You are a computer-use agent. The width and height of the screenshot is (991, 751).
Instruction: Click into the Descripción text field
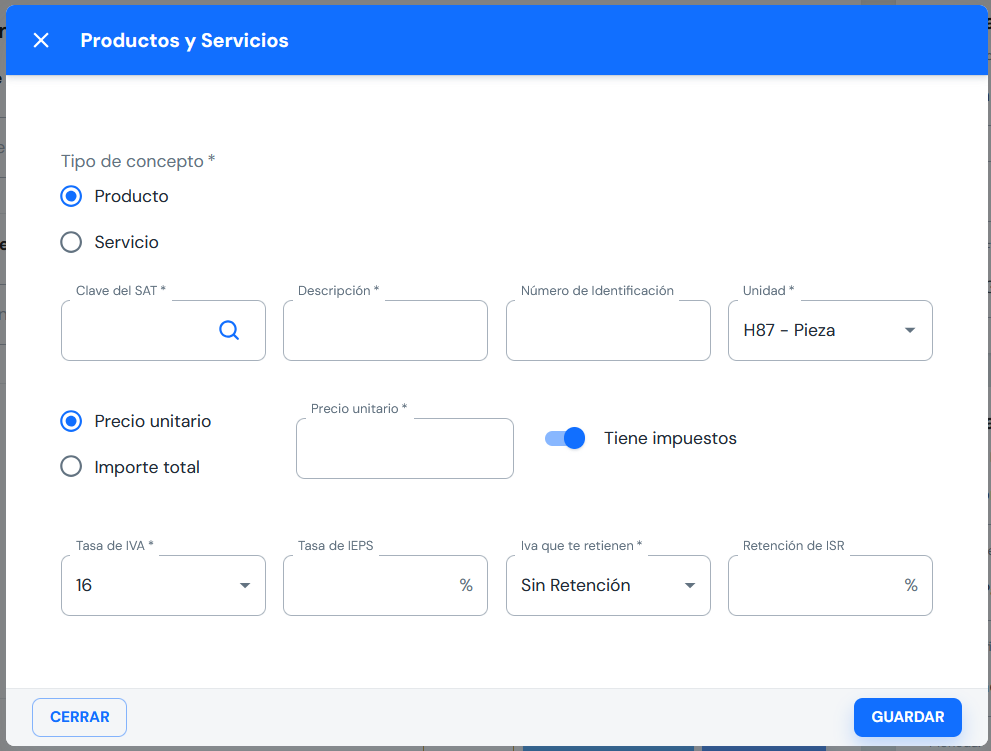point(385,330)
